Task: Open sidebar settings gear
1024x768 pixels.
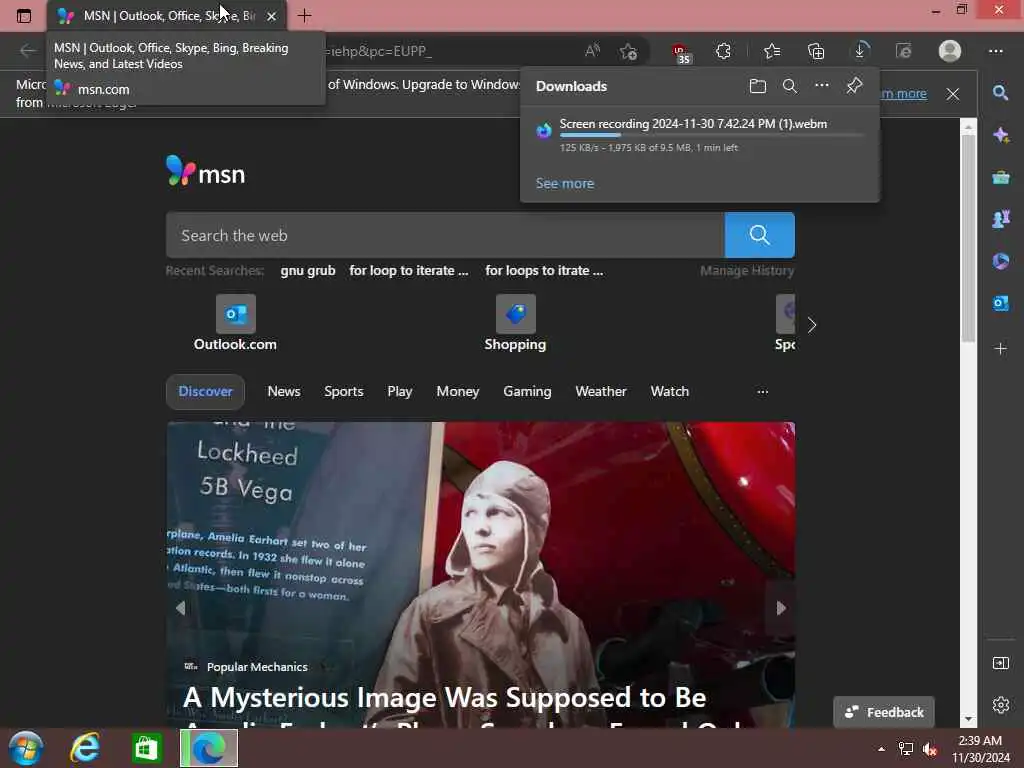Action: click(1000, 705)
